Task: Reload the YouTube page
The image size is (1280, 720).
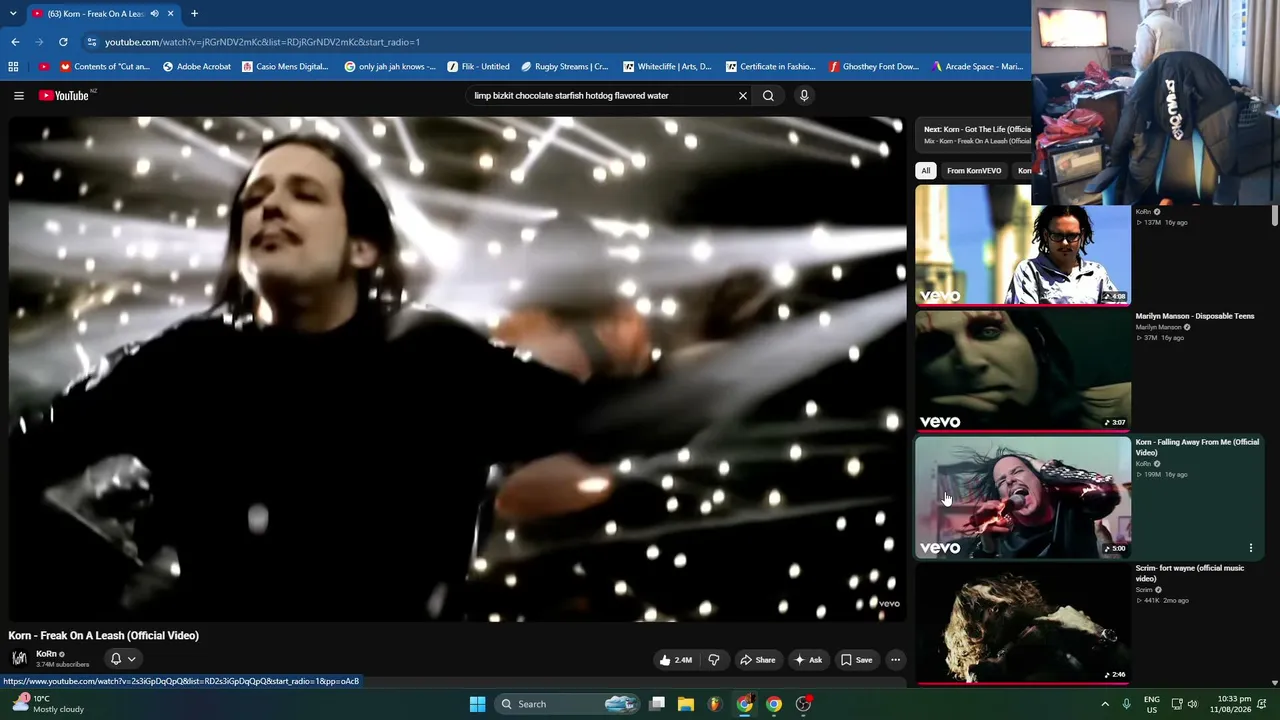Action: tap(63, 42)
